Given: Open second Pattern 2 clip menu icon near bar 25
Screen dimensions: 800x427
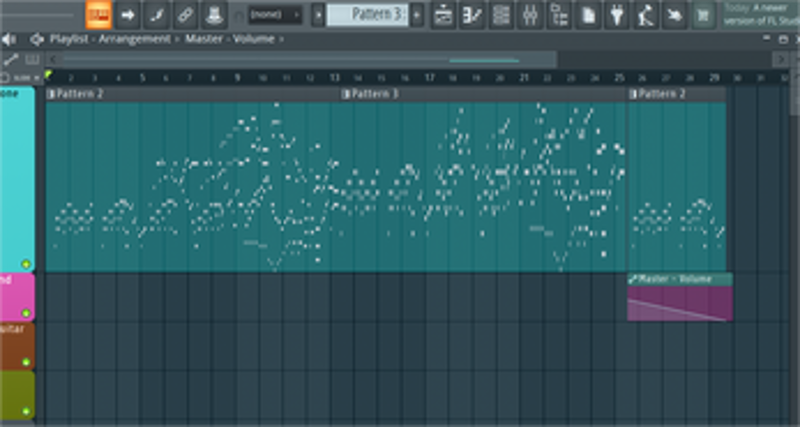Looking at the screenshot, I should click(x=633, y=94).
